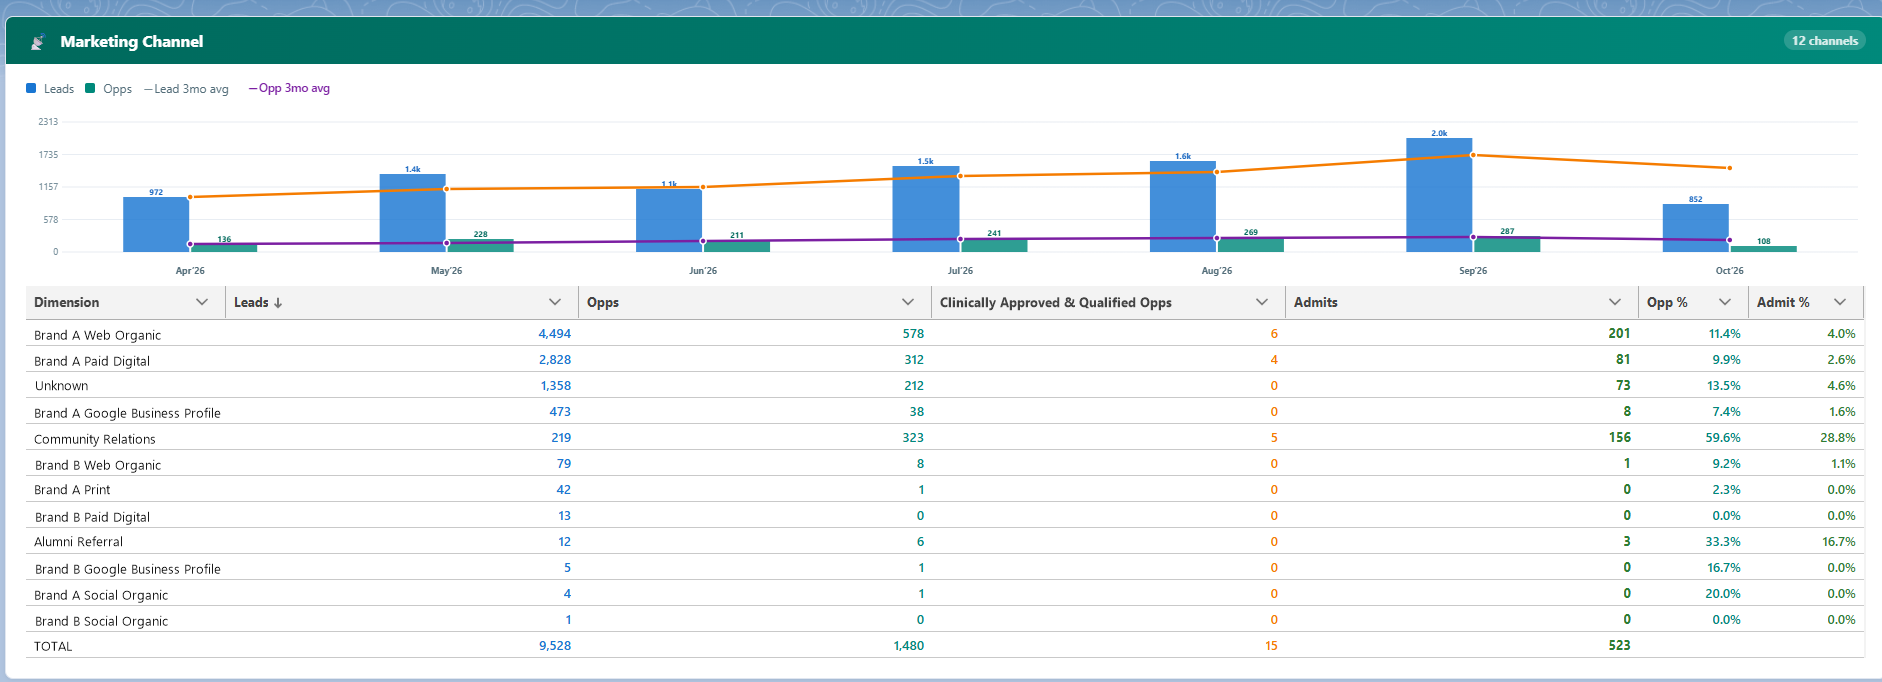The width and height of the screenshot is (1882, 682).
Task: Click the May'26 Leads bar labeled 1.4k
Action: 412,213
